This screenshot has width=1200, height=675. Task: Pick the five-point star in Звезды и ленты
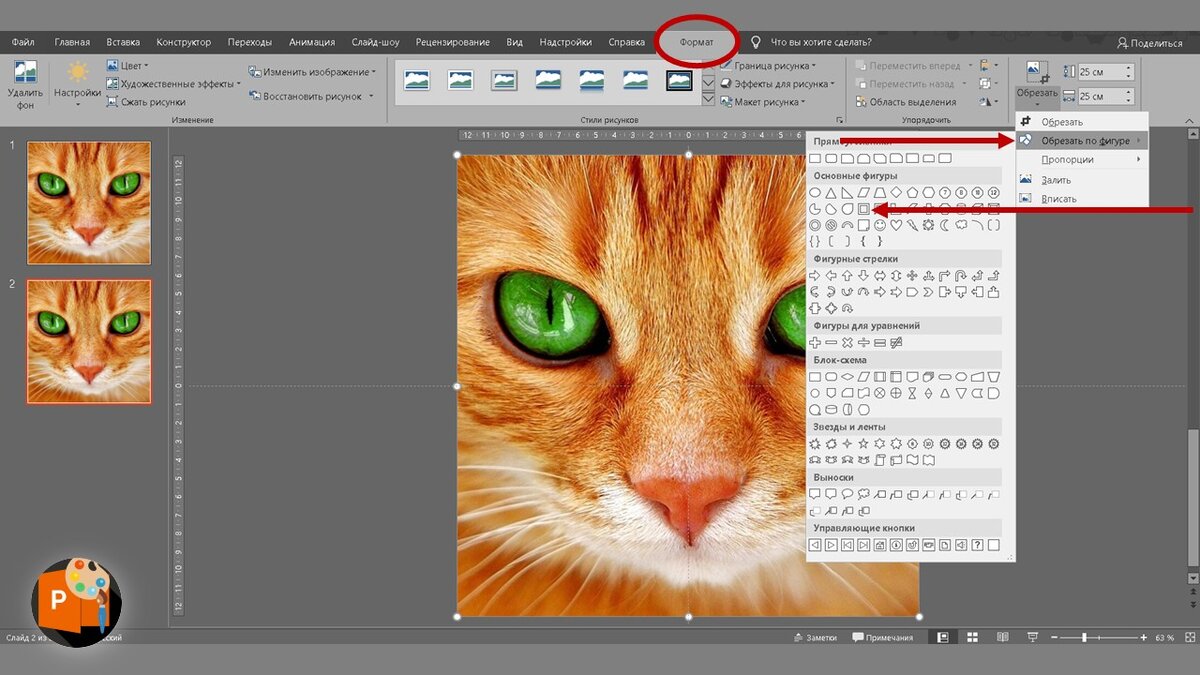864,443
